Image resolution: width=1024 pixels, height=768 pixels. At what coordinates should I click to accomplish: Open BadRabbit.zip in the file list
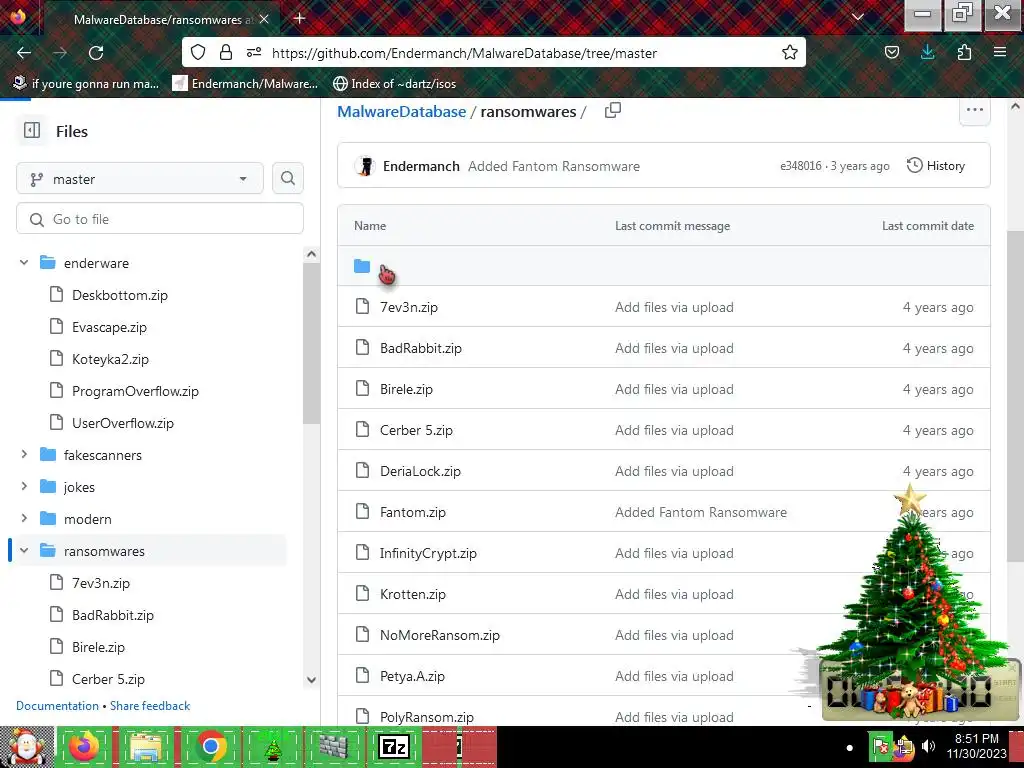(421, 348)
